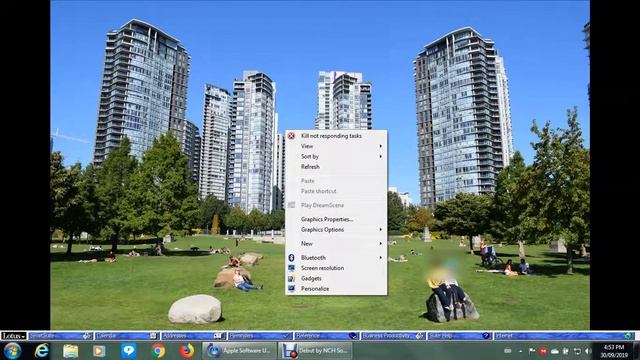640x360 pixels.
Task: Click the Screen resolution monitor icon
Action: [x=291, y=268]
